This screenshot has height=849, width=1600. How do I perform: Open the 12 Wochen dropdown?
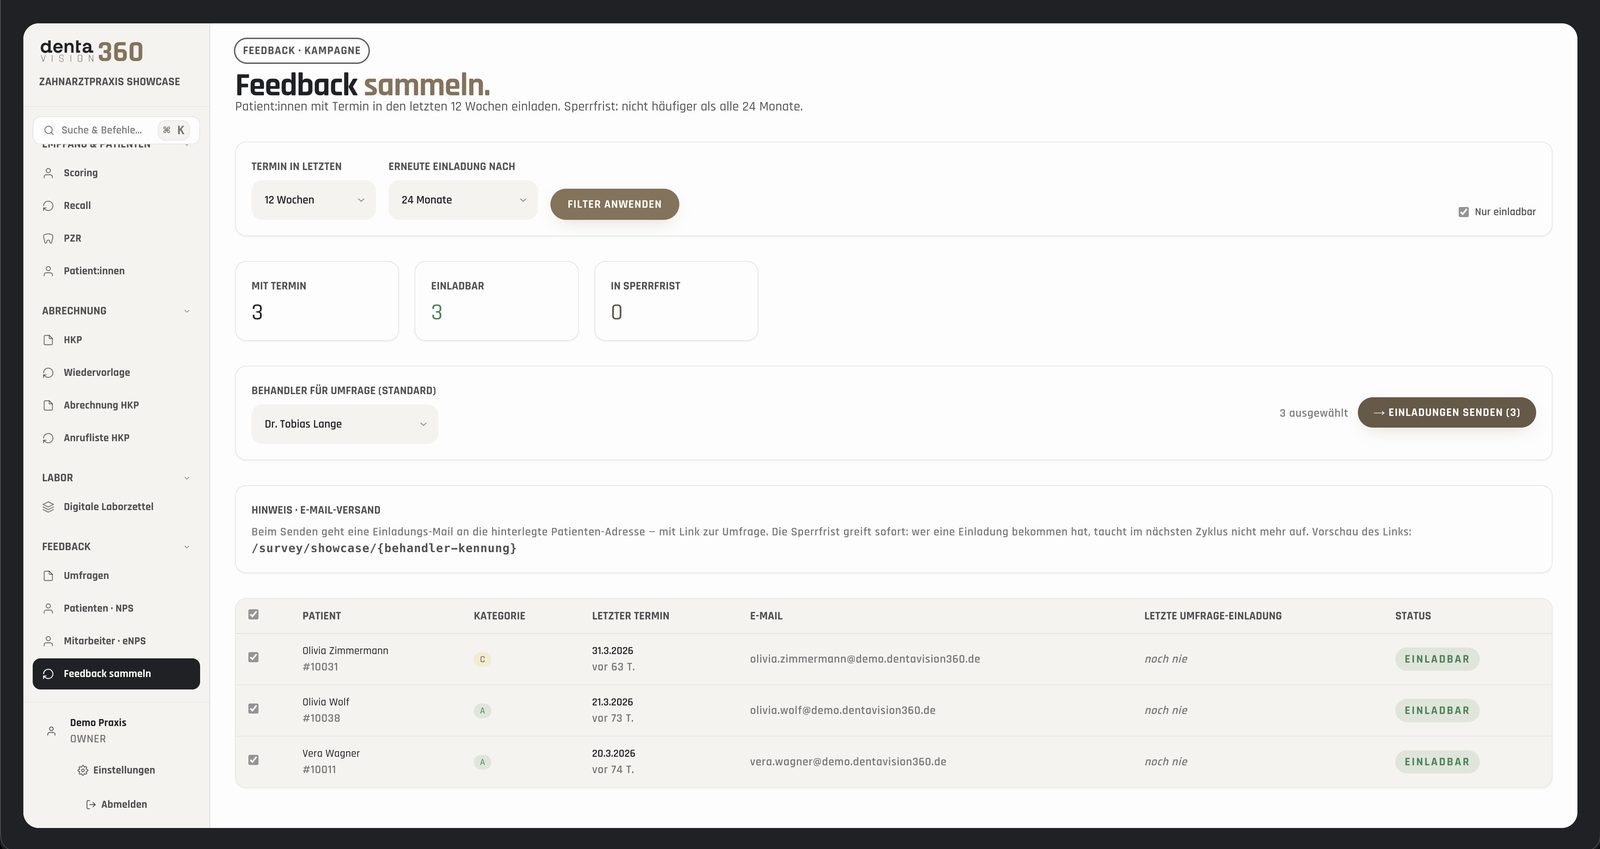(313, 200)
